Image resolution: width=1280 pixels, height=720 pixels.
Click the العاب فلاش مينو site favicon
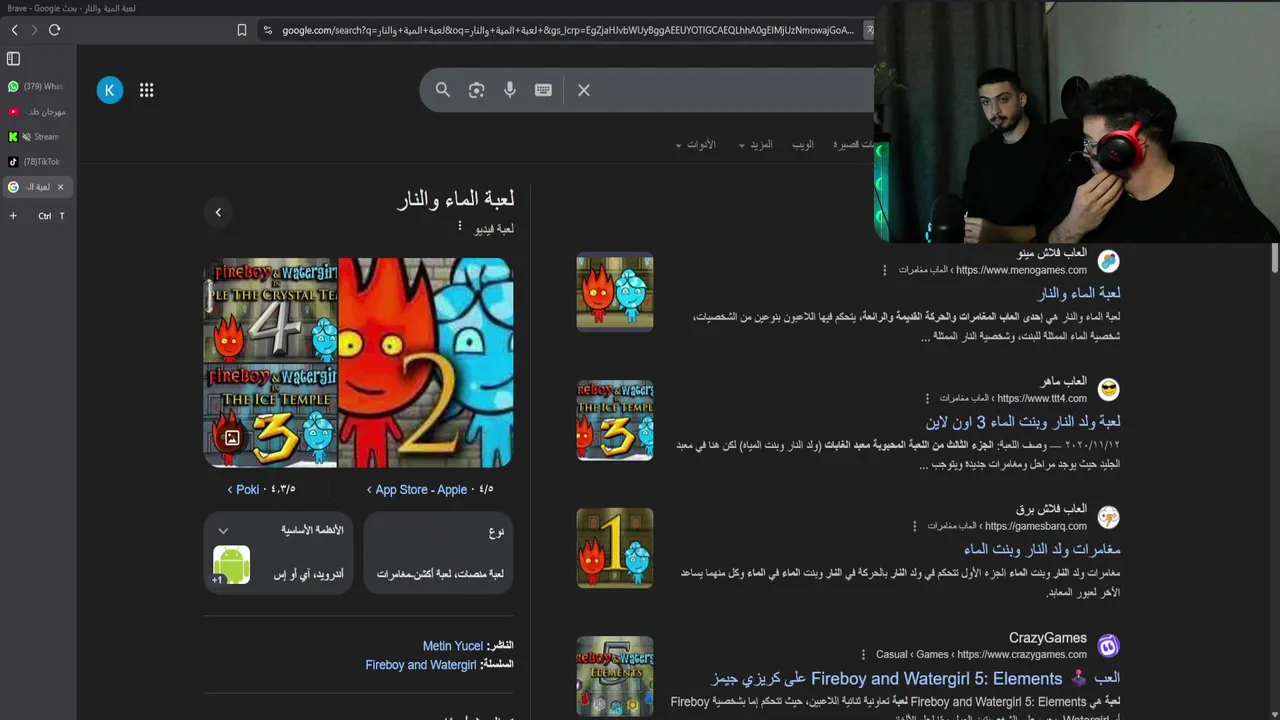click(1108, 261)
